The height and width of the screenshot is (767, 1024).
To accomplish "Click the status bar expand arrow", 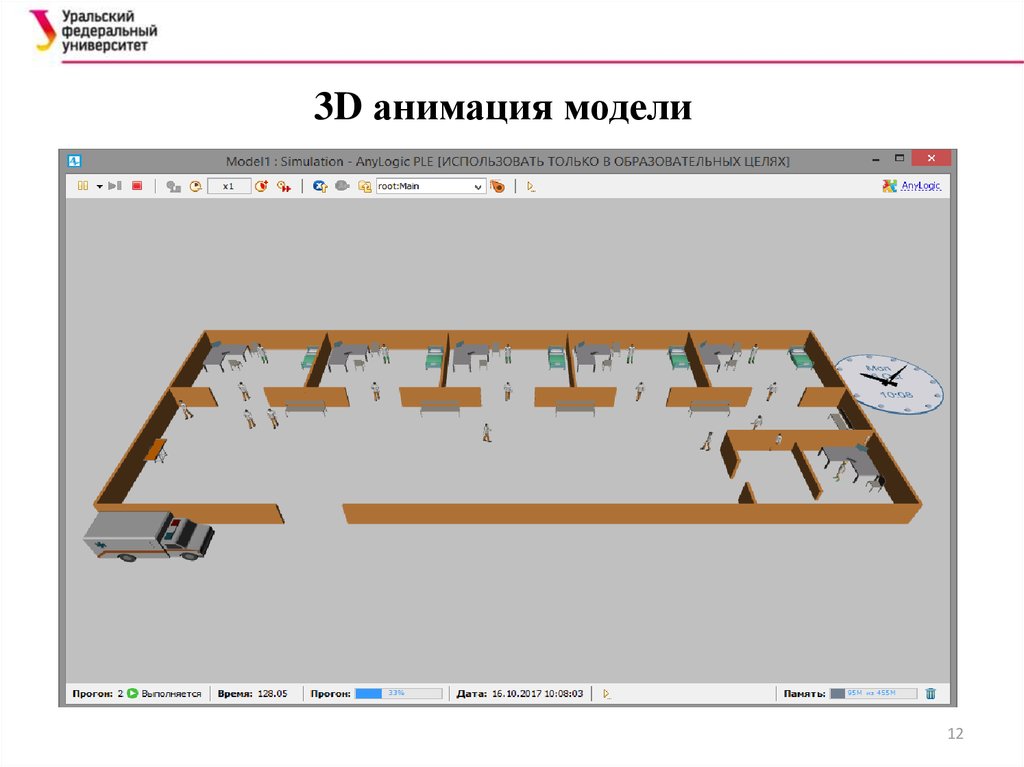I will [606, 693].
